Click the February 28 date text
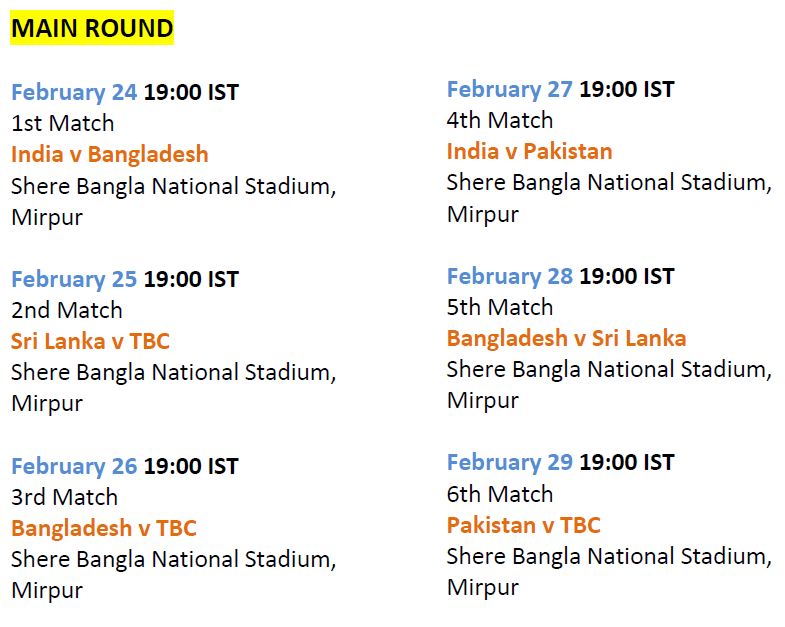This screenshot has width=785, height=627. point(510,276)
